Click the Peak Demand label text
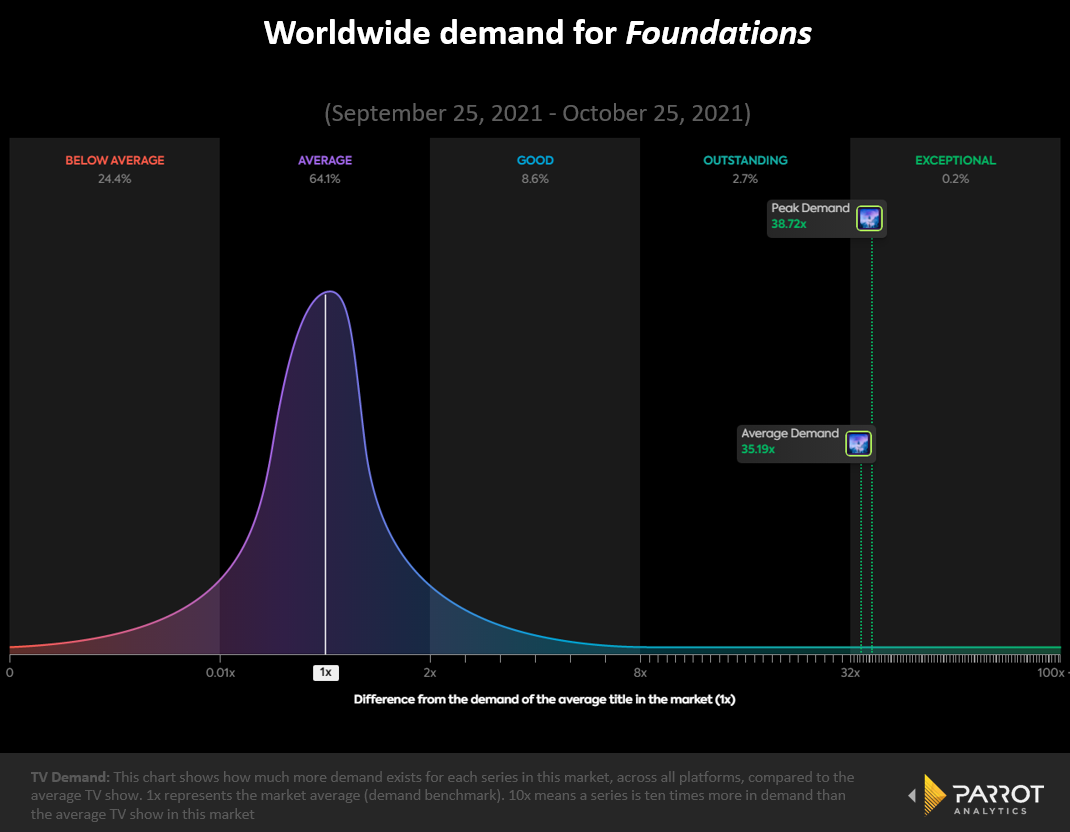 [811, 208]
